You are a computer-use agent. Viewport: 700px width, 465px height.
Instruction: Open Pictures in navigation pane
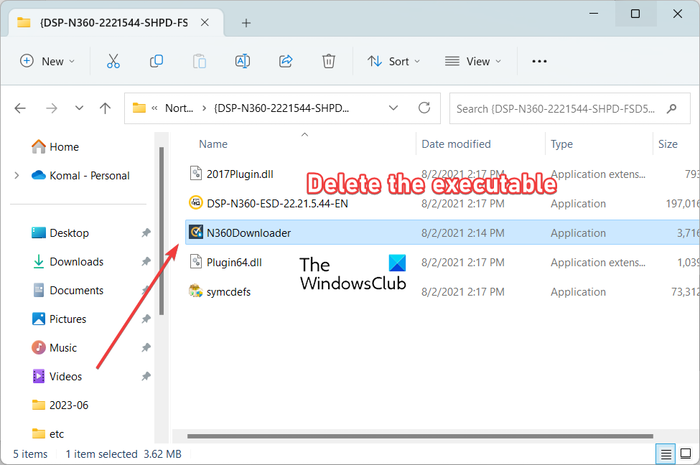click(59, 319)
